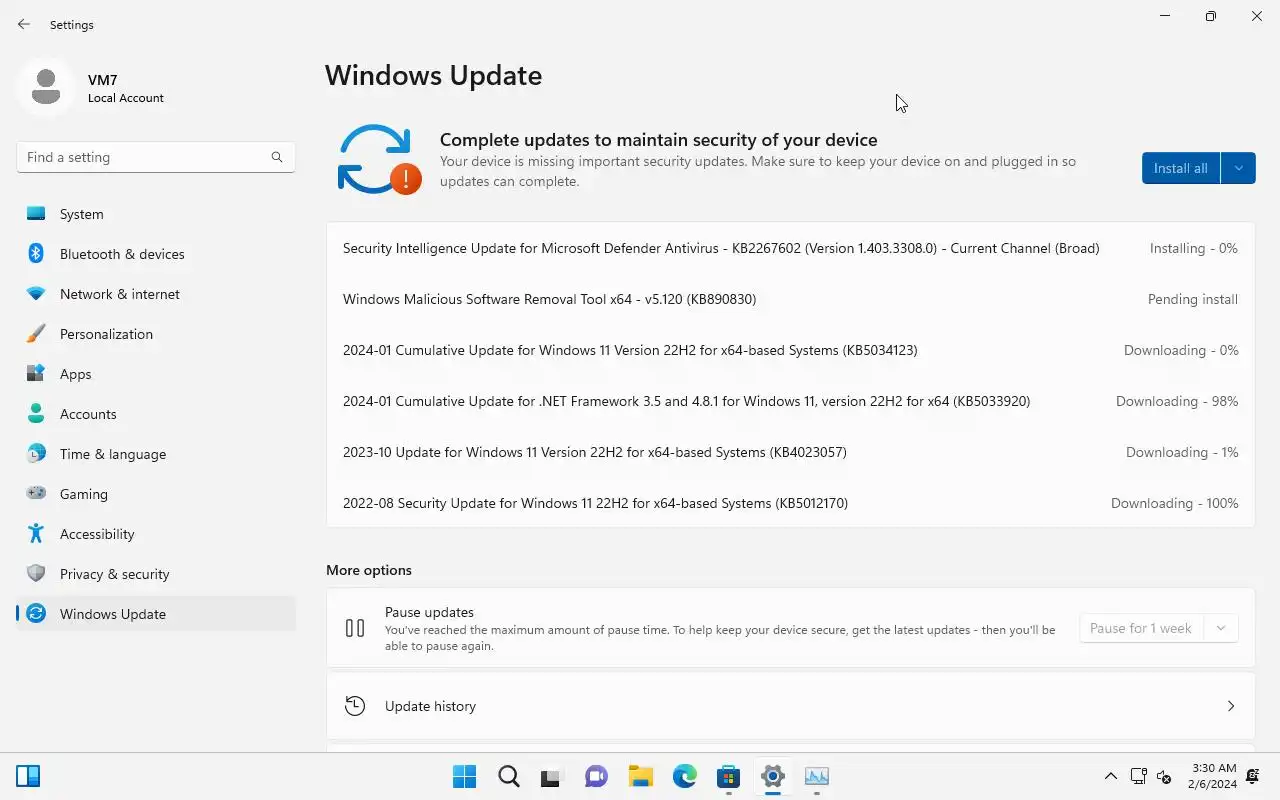Select Personalization in the sidebar
The height and width of the screenshot is (800, 1280).
point(156,334)
